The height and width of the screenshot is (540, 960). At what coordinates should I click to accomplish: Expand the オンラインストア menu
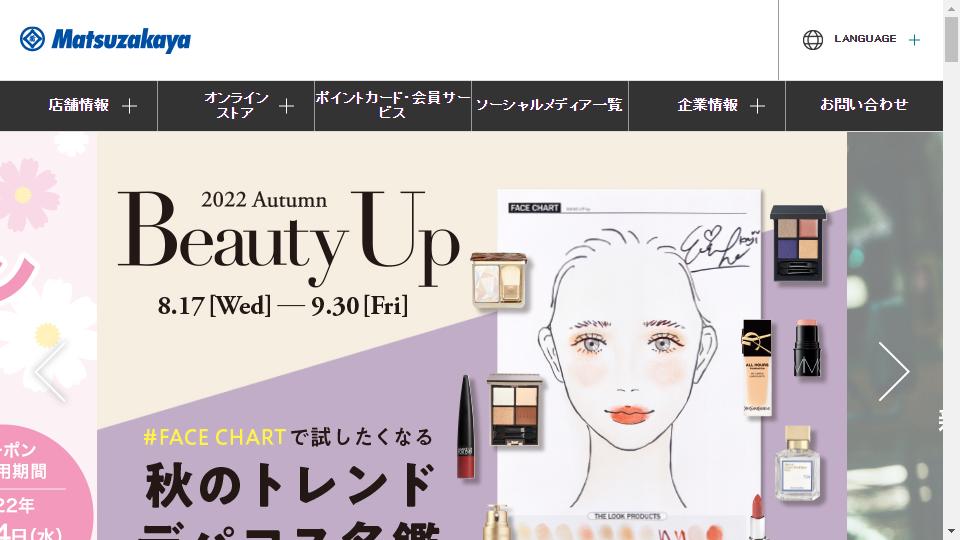236,106
